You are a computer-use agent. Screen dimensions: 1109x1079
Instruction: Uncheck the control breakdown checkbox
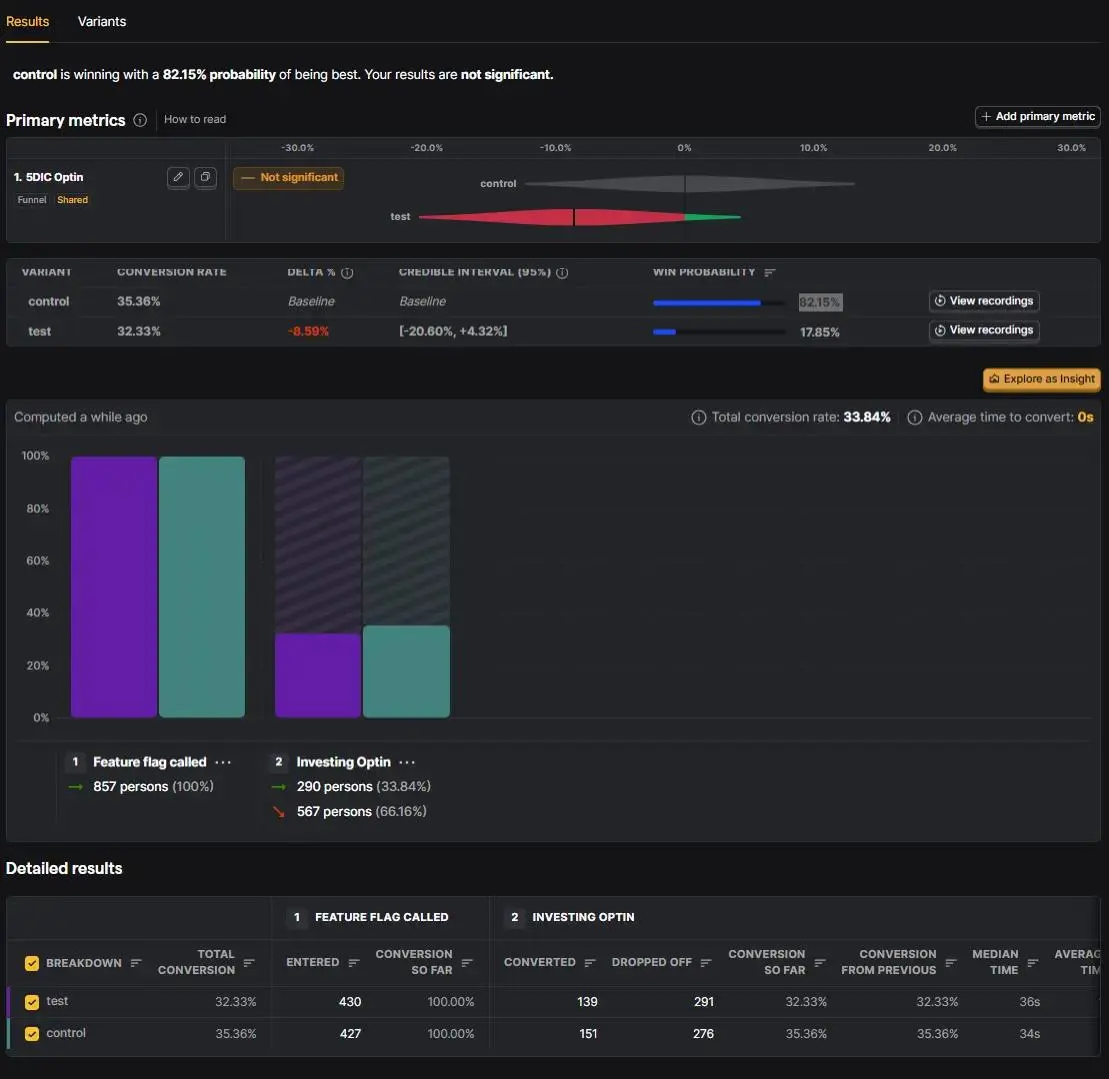[x=32, y=1033]
